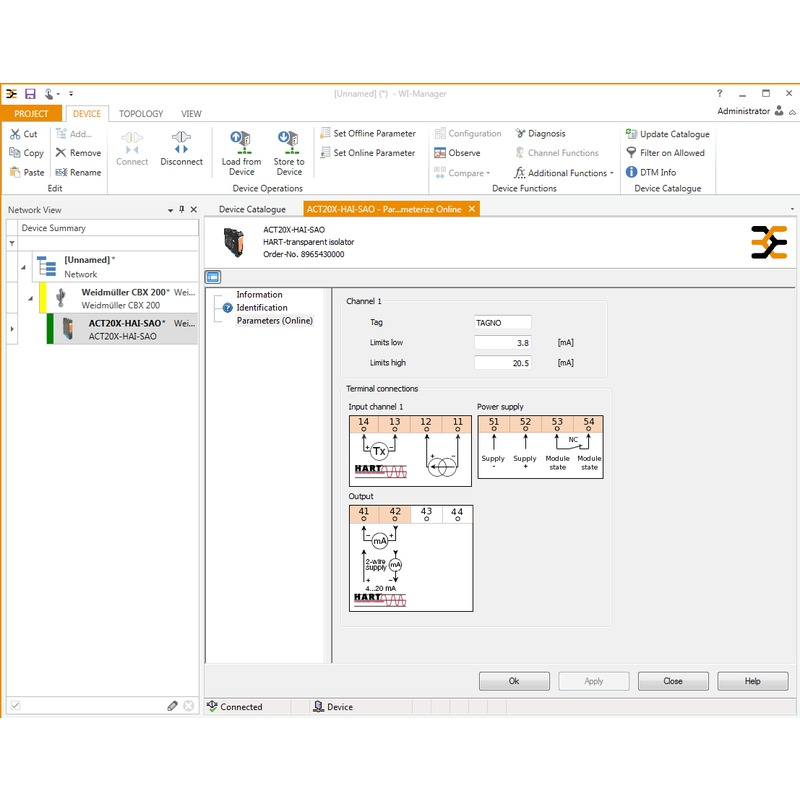The image size is (800, 800).
Task: Show DTM Info
Action: [x=651, y=172]
